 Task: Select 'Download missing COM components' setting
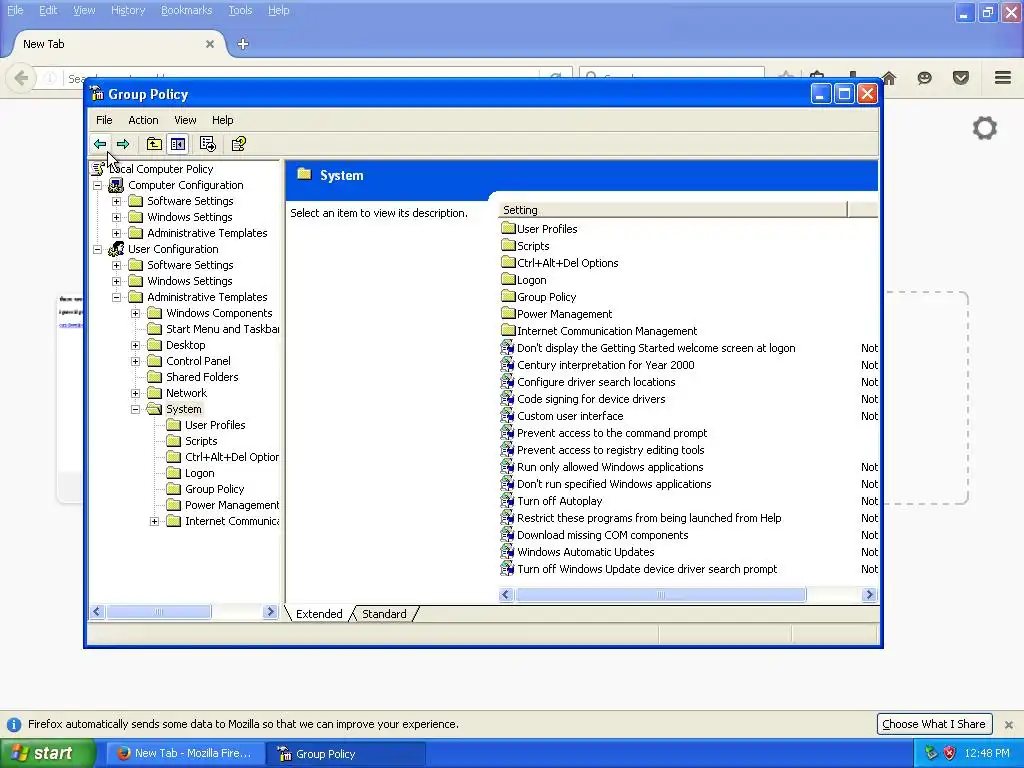pos(602,535)
